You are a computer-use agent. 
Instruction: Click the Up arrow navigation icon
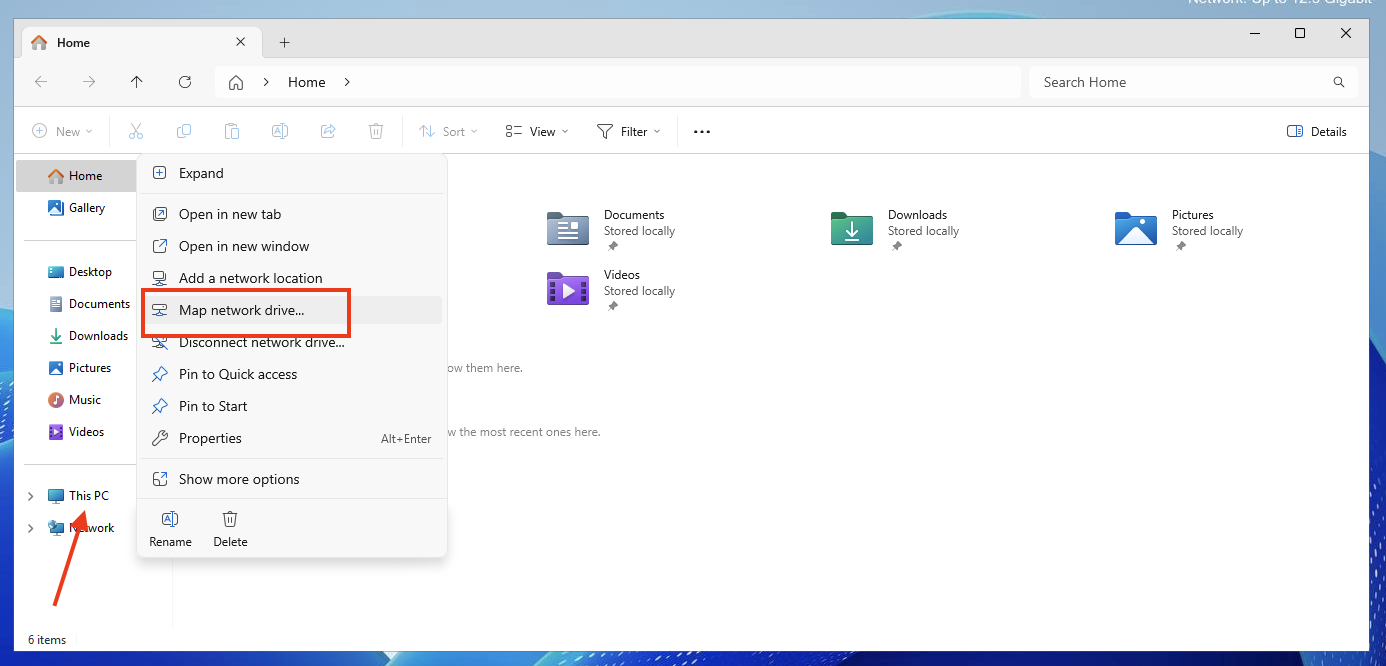(137, 82)
